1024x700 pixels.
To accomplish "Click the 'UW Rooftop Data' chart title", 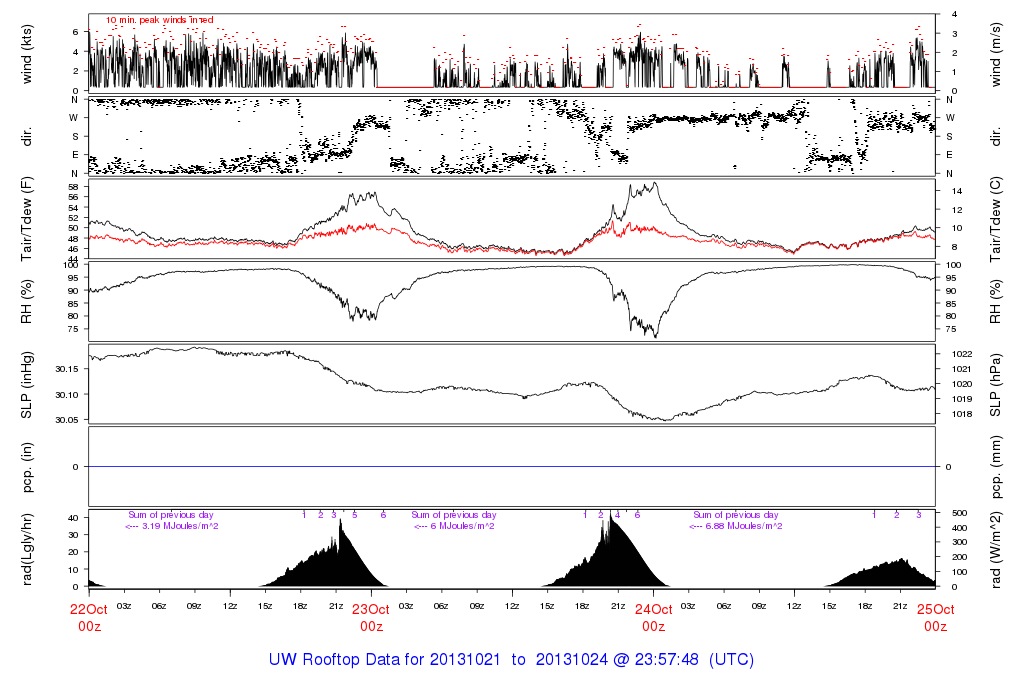I will click(511, 660).
